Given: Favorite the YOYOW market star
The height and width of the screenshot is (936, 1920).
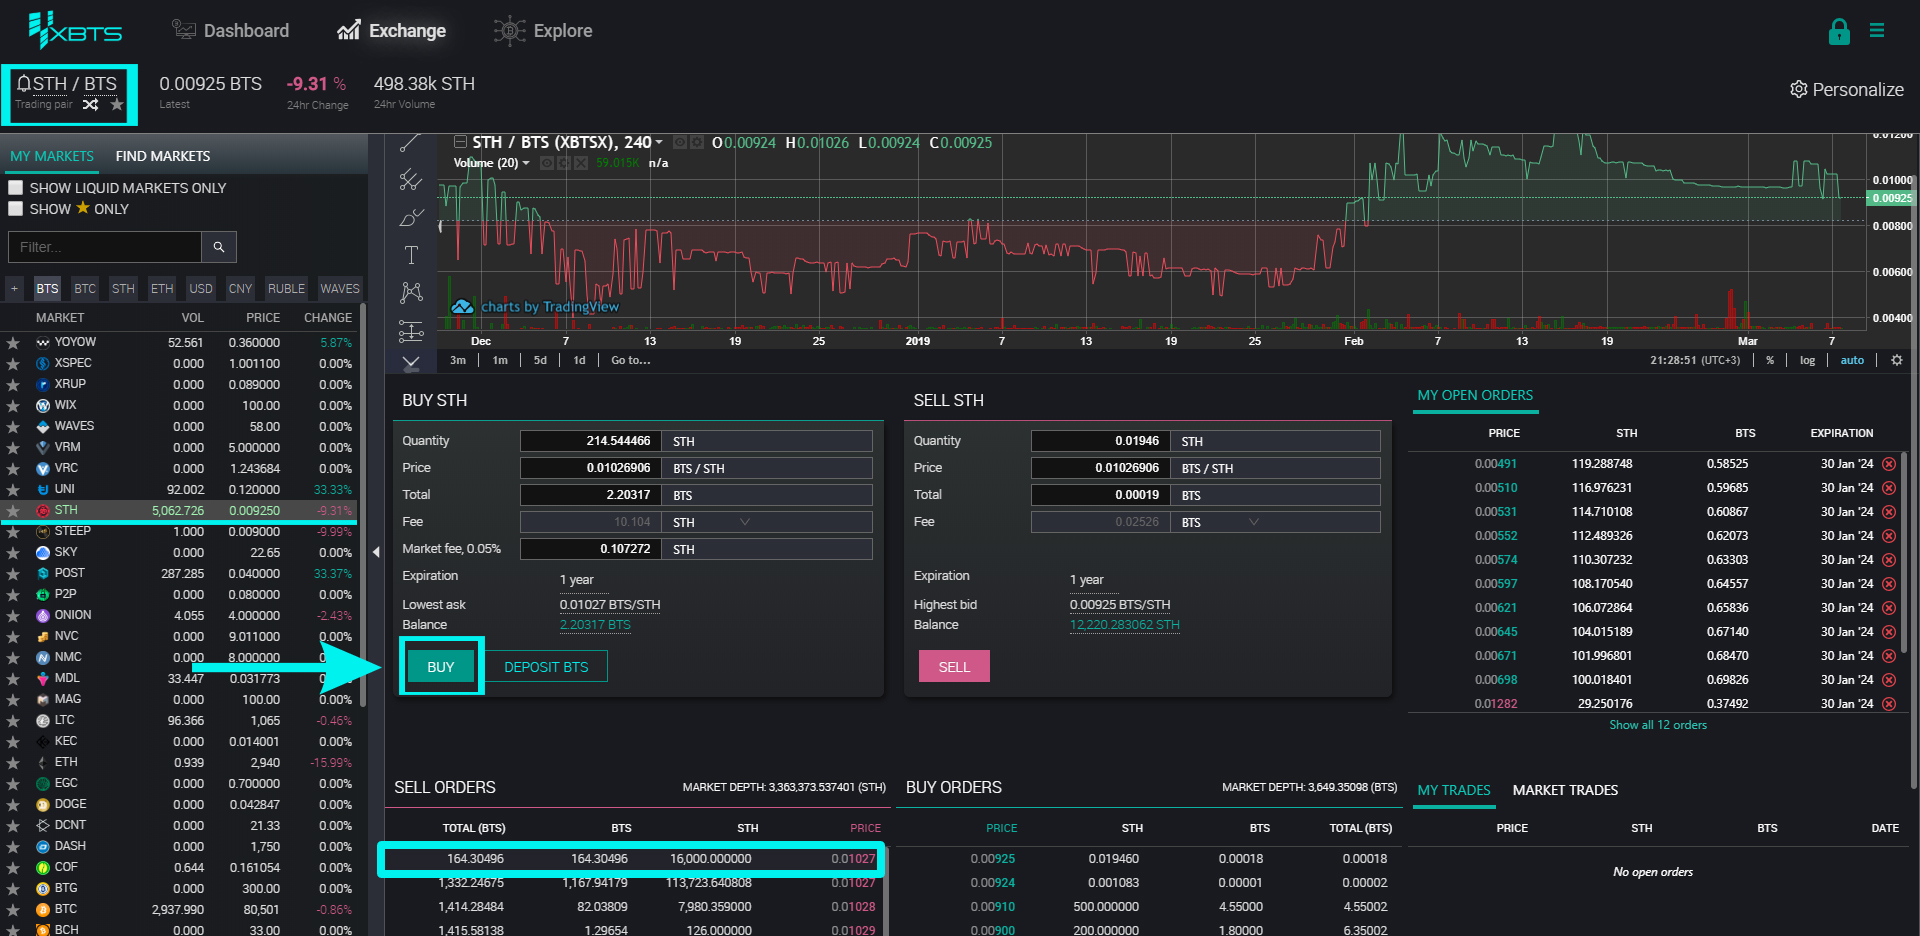Looking at the screenshot, I should 13,342.
